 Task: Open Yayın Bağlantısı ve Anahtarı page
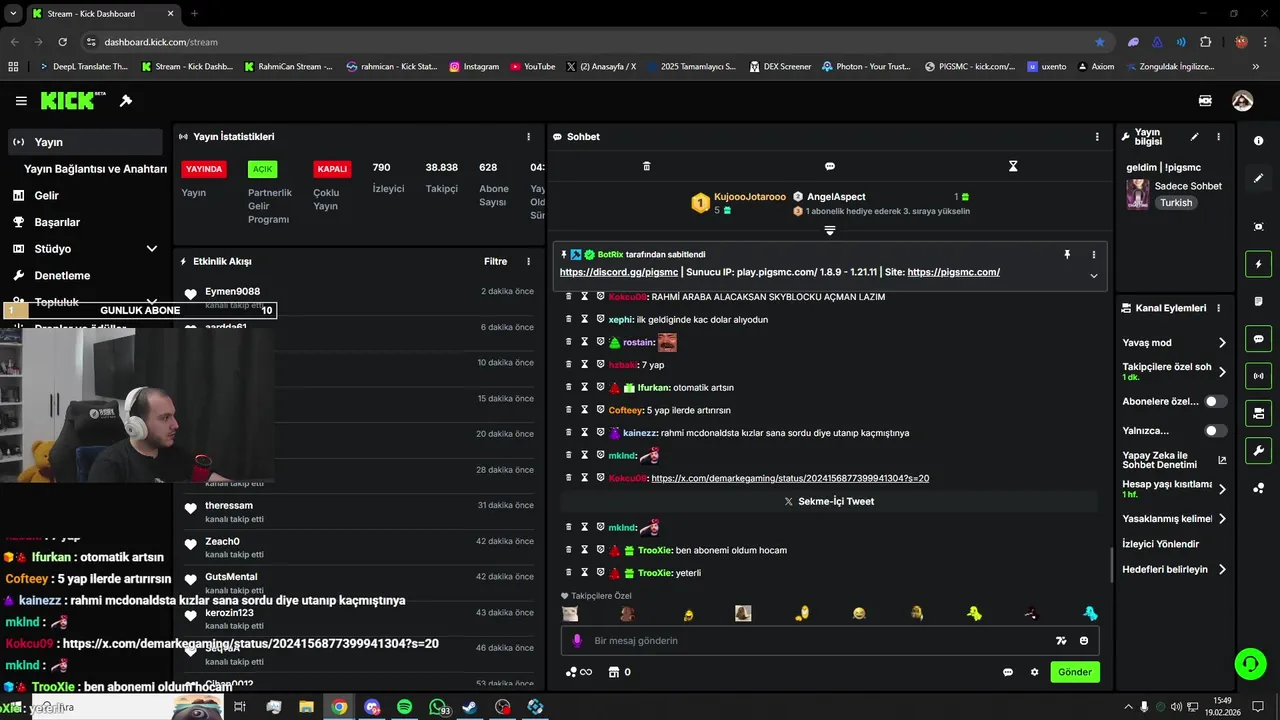point(95,169)
